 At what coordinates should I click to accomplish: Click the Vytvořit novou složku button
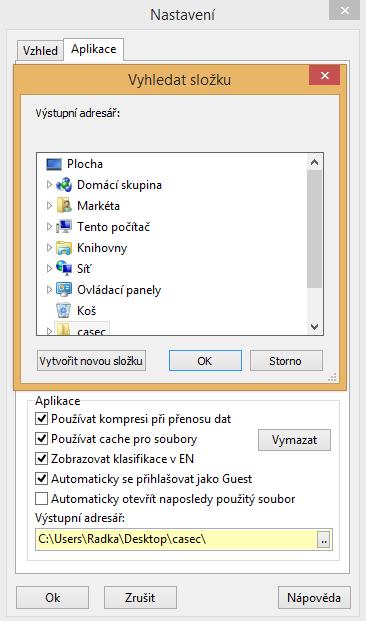coord(91,361)
